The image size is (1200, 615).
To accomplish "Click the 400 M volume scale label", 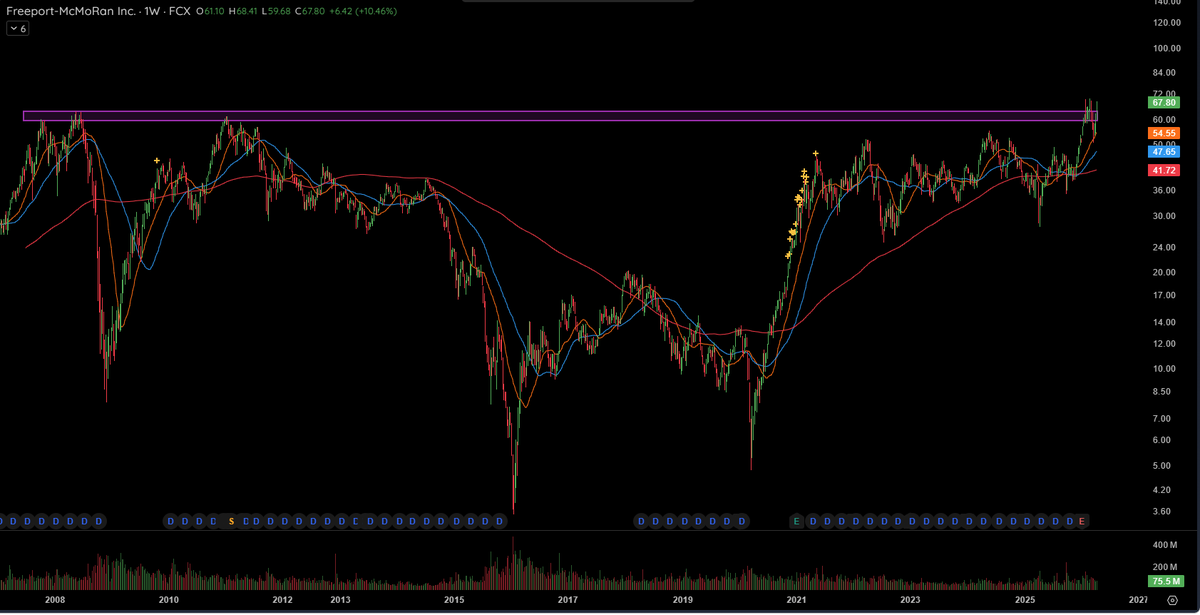I will pos(1166,545).
